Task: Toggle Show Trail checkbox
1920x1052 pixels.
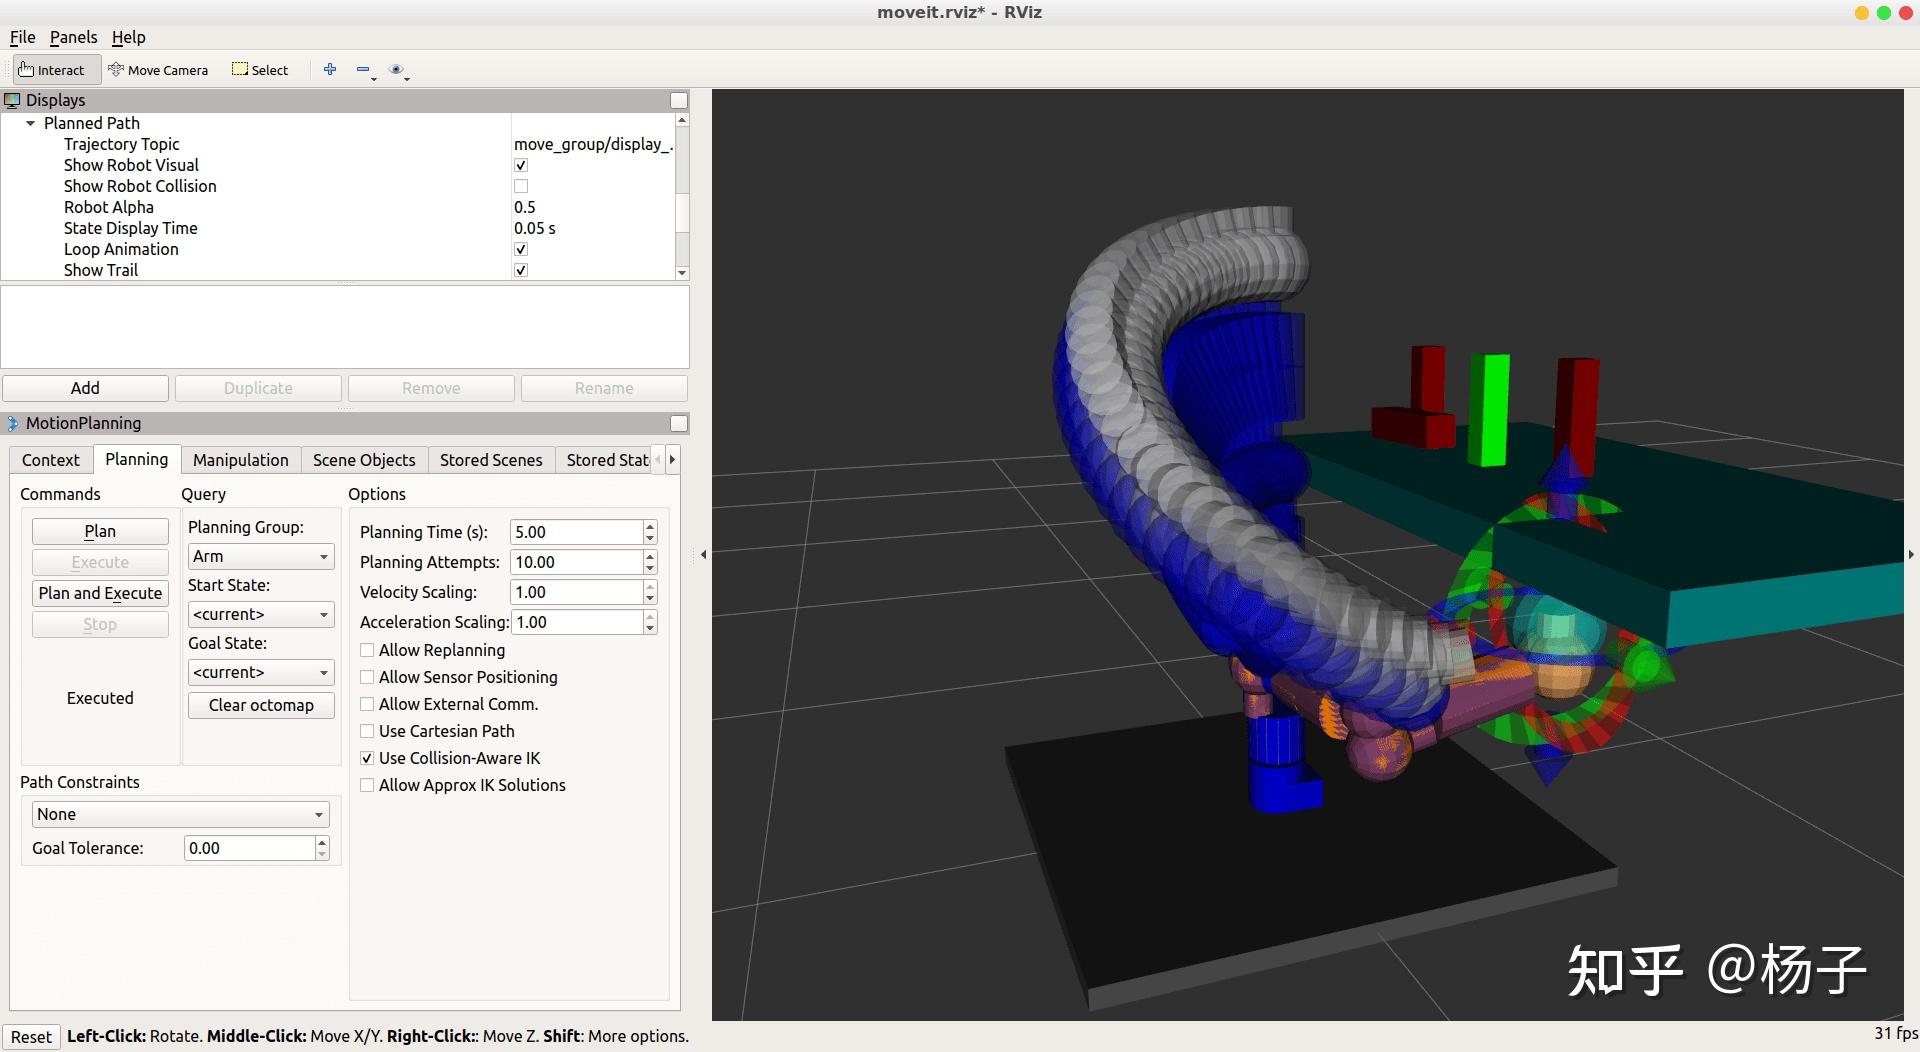Action: click(521, 270)
